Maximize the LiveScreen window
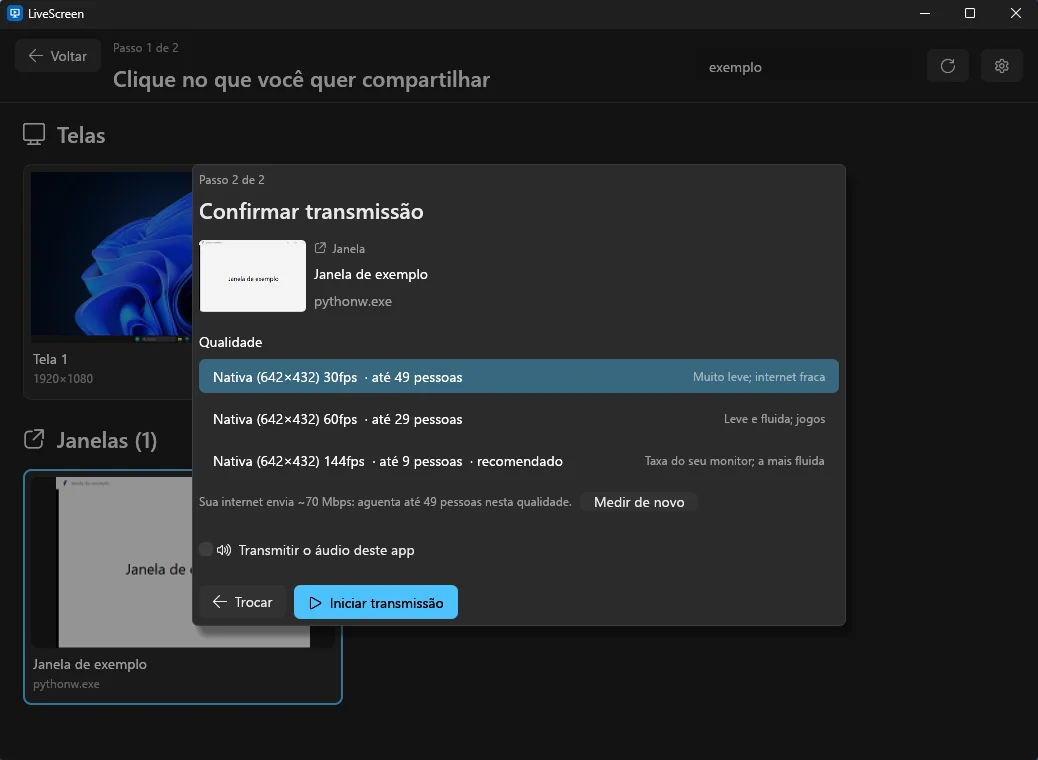 (x=970, y=13)
